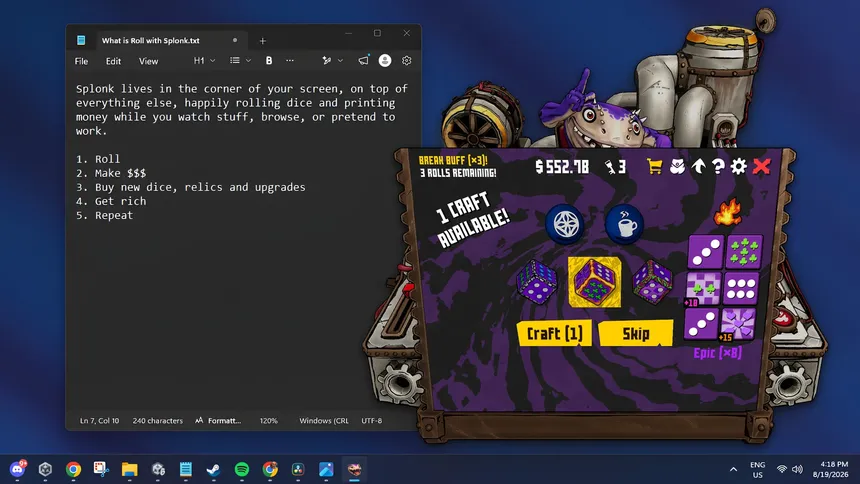Open the Splonk game settings gear
The height and width of the screenshot is (484, 860).
click(x=739, y=166)
